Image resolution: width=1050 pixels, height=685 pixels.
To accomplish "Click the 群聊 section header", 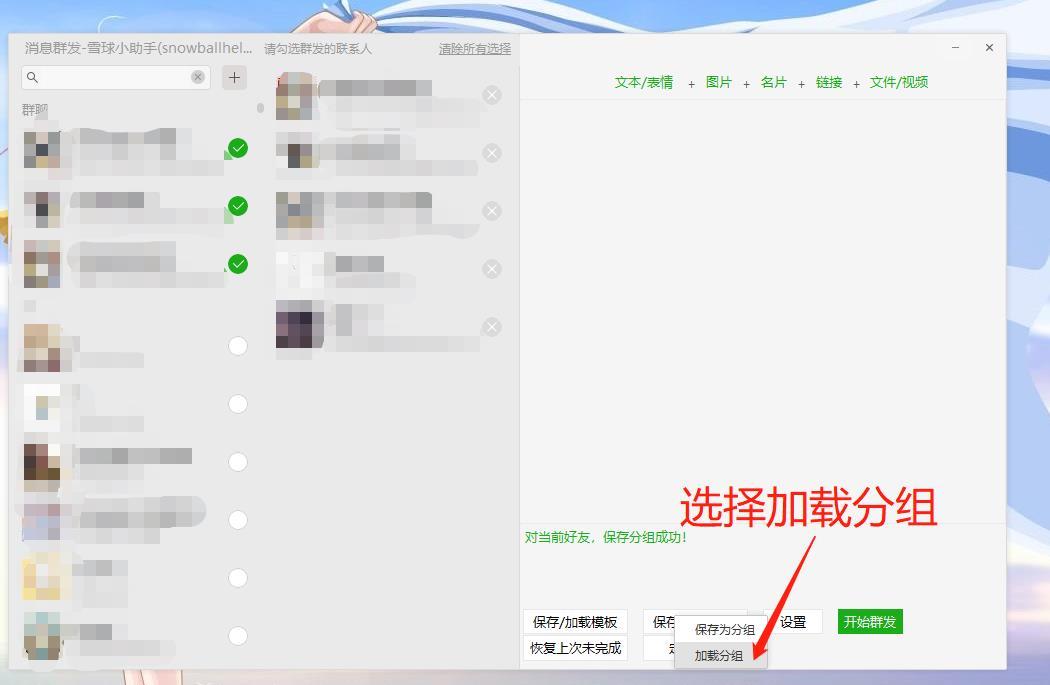I will [35, 109].
